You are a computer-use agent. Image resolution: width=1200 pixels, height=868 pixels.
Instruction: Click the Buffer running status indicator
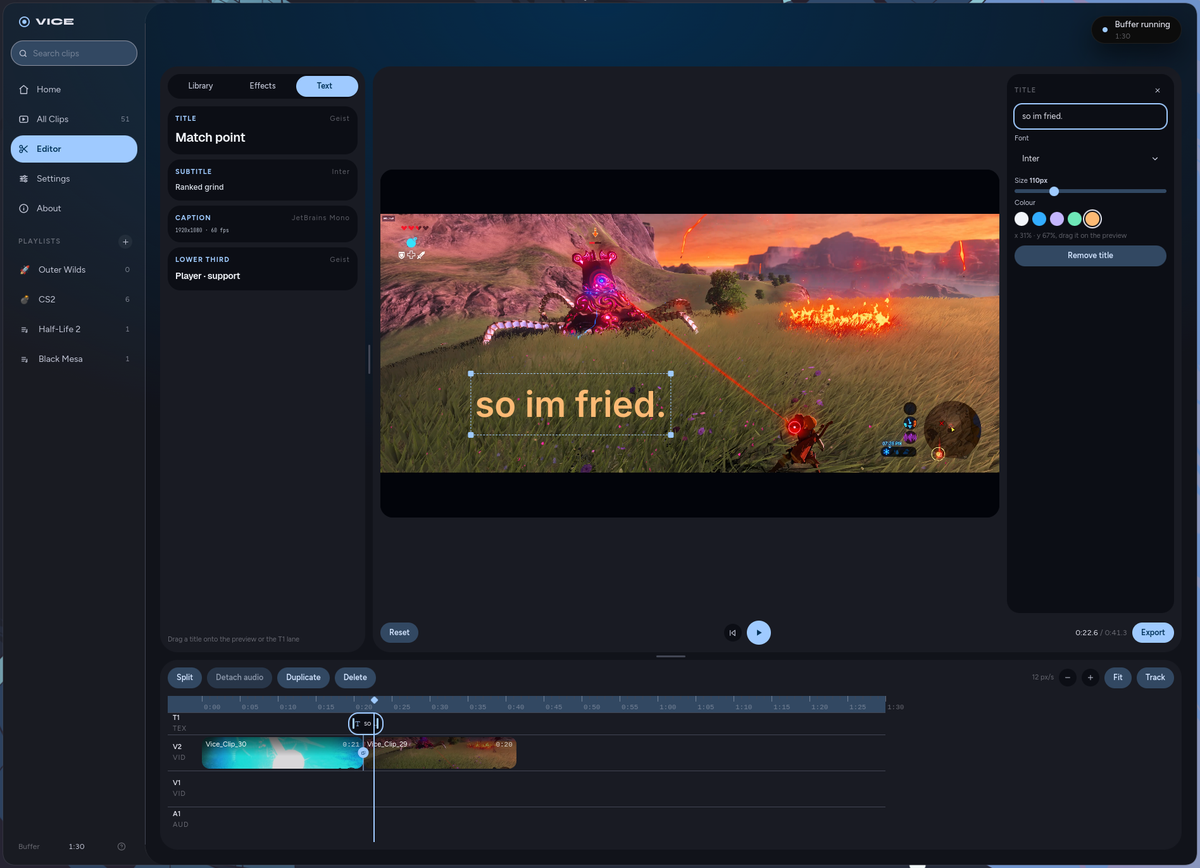click(x=1136, y=29)
